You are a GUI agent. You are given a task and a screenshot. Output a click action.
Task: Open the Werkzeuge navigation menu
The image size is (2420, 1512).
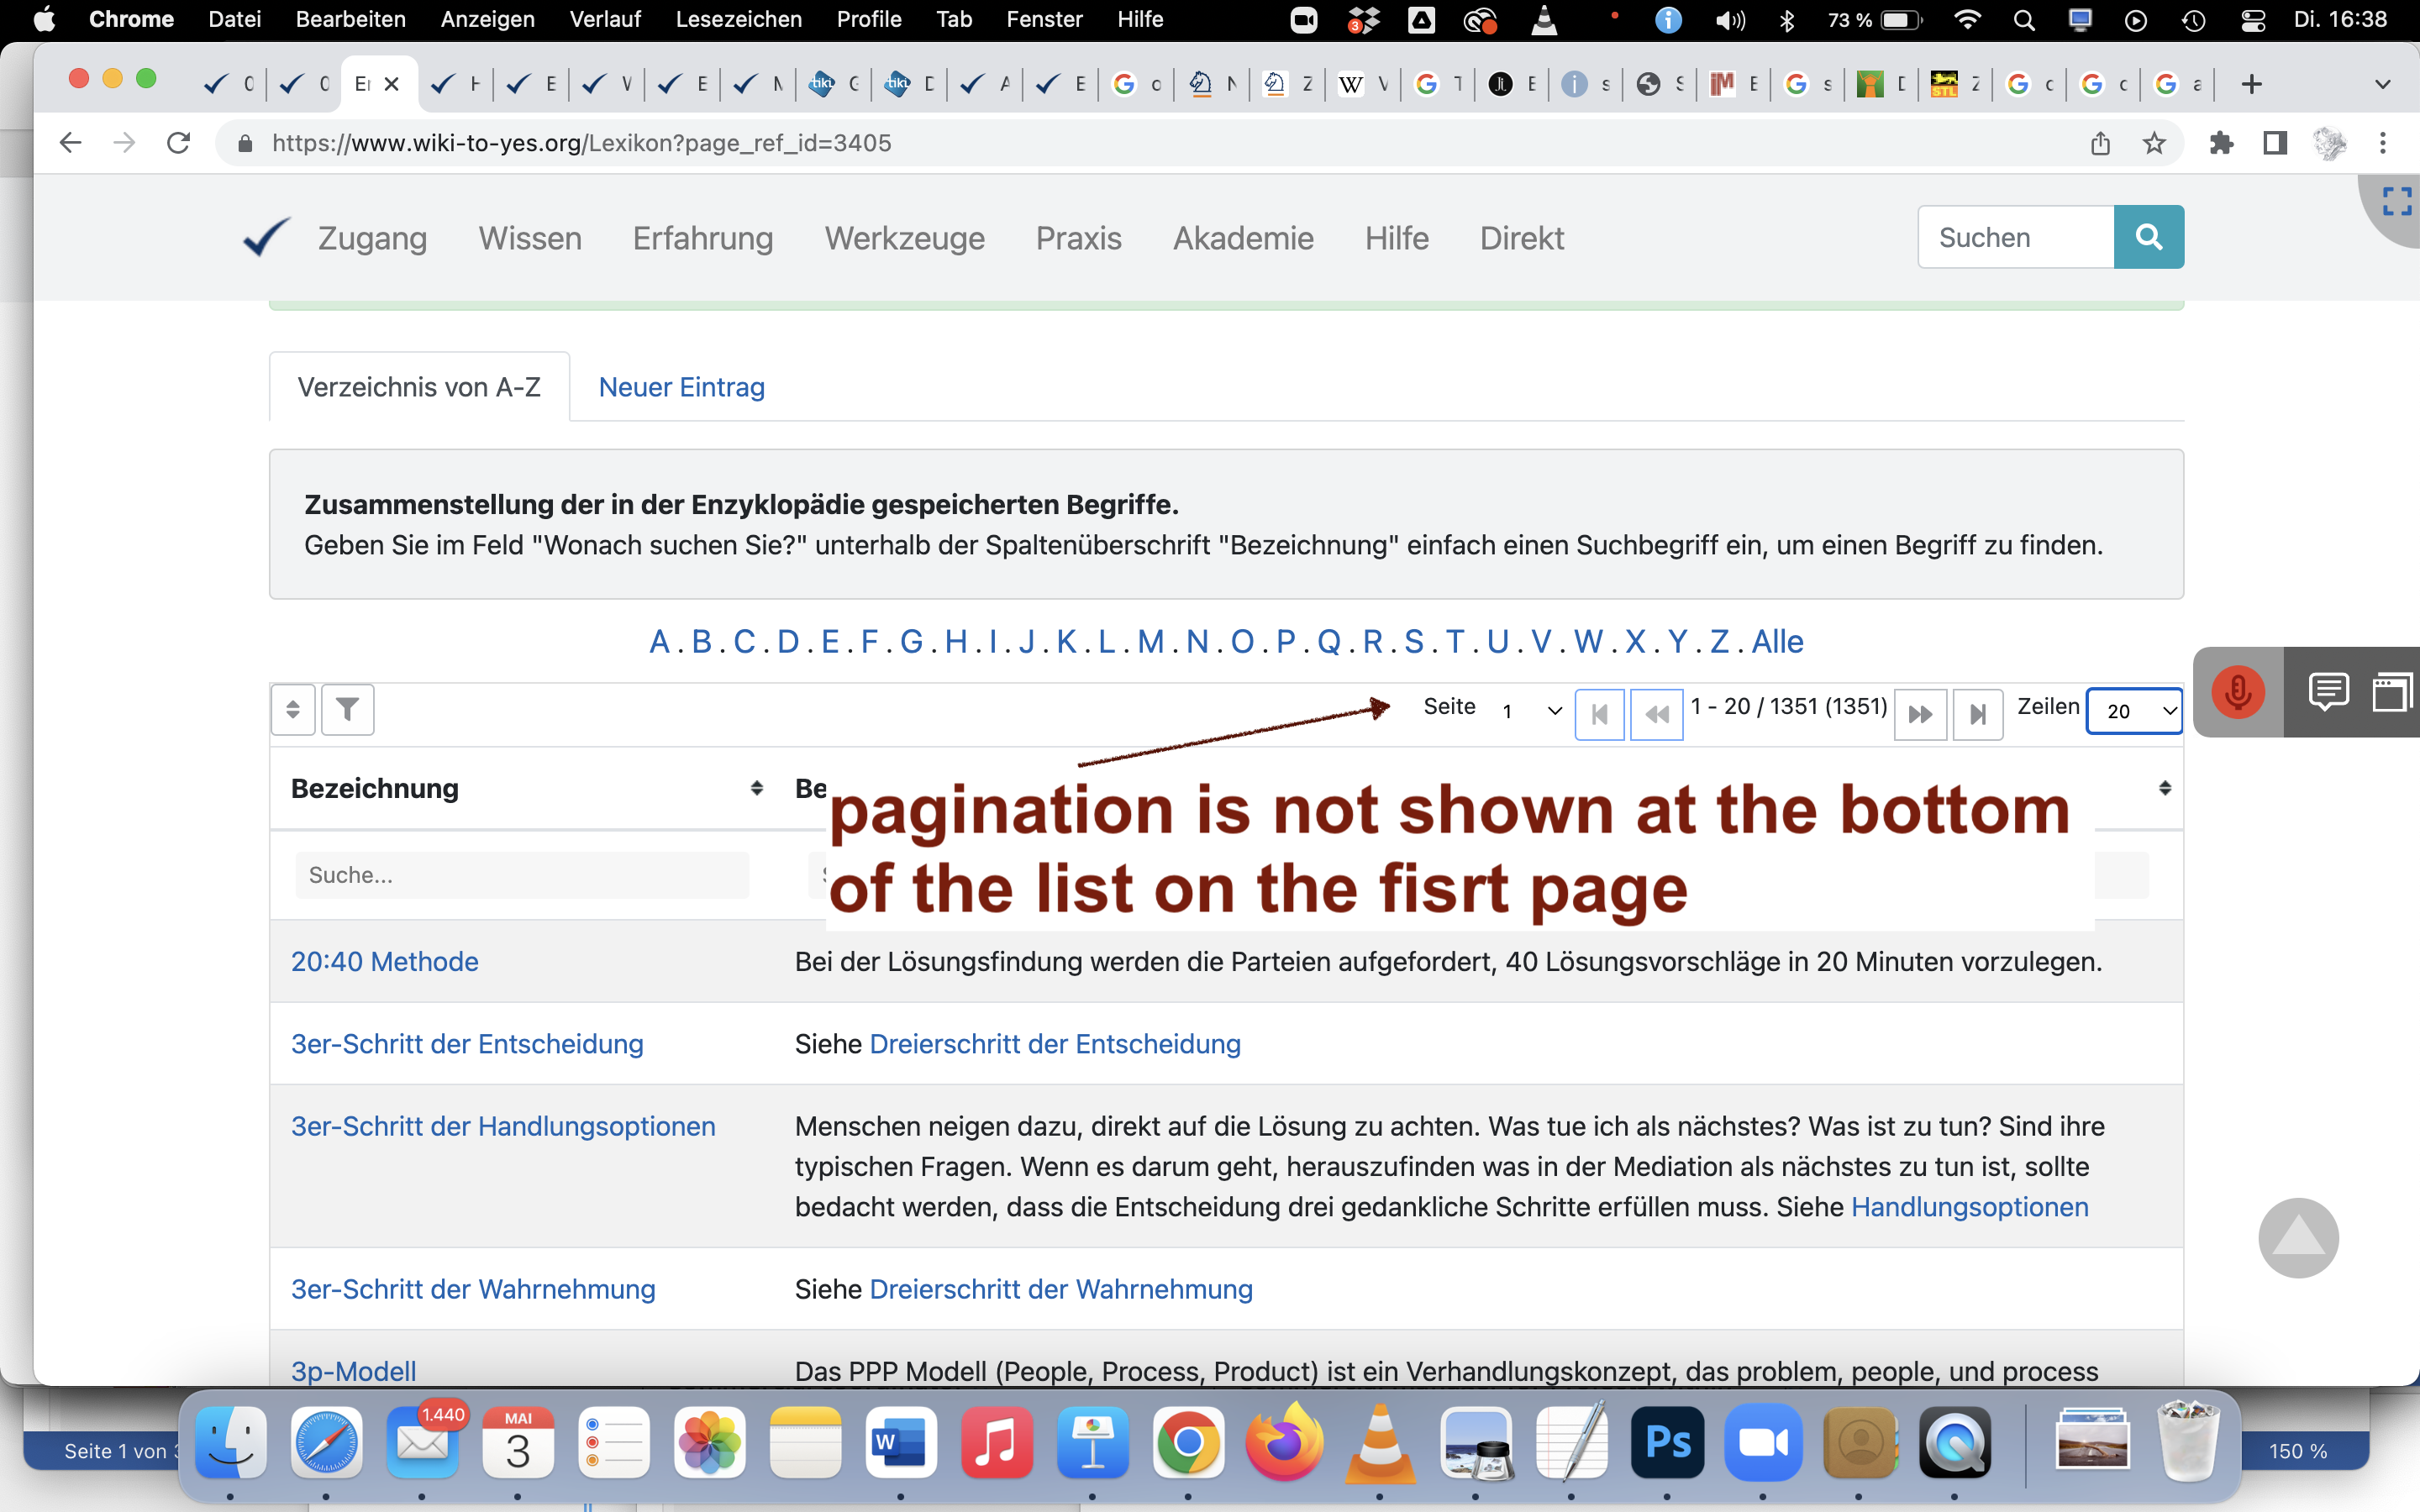tap(904, 238)
